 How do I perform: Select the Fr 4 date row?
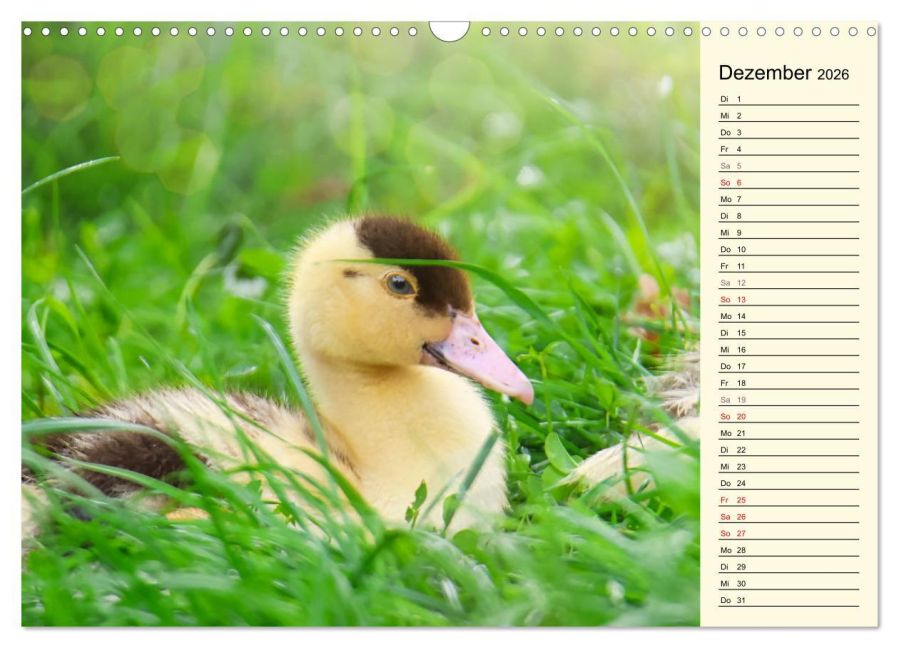pyautogui.click(x=789, y=149)
